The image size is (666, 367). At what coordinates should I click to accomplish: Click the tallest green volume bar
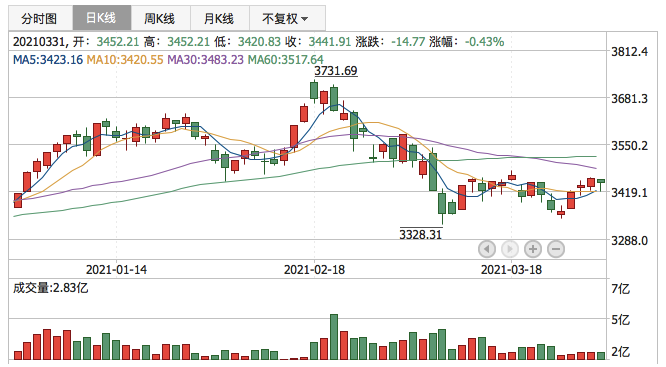pyautogui.click(x=334, y=337)
